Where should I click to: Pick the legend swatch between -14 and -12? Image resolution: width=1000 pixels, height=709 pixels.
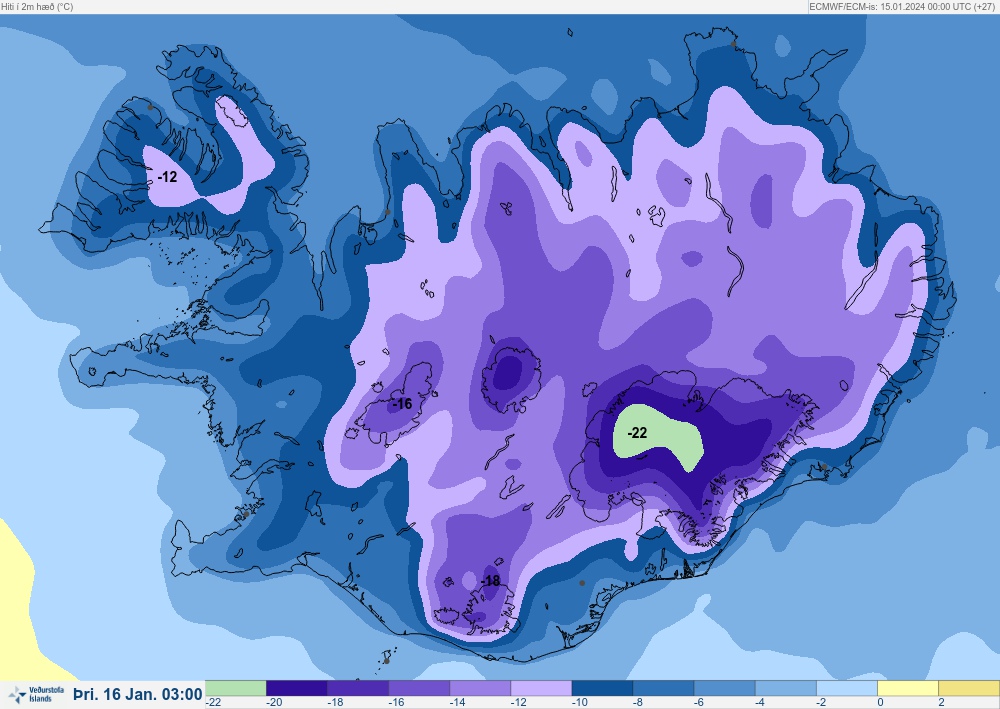480,688
